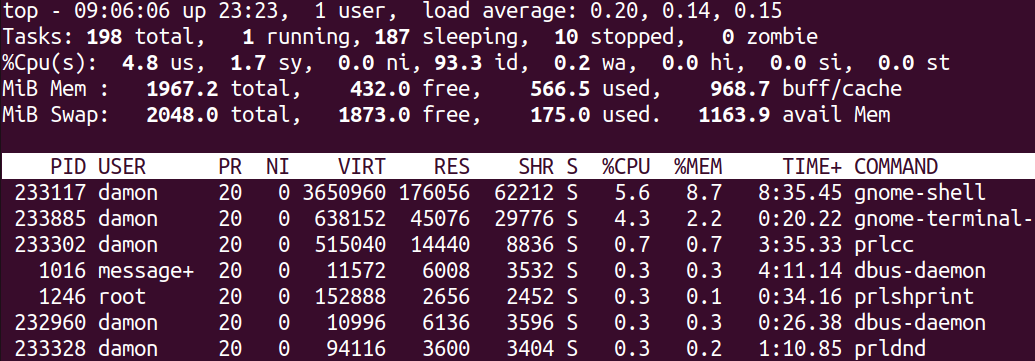Click the 187 sleeping count
Image resolution: width=1035 pixels, height=361 pixels.
point(451,36)
